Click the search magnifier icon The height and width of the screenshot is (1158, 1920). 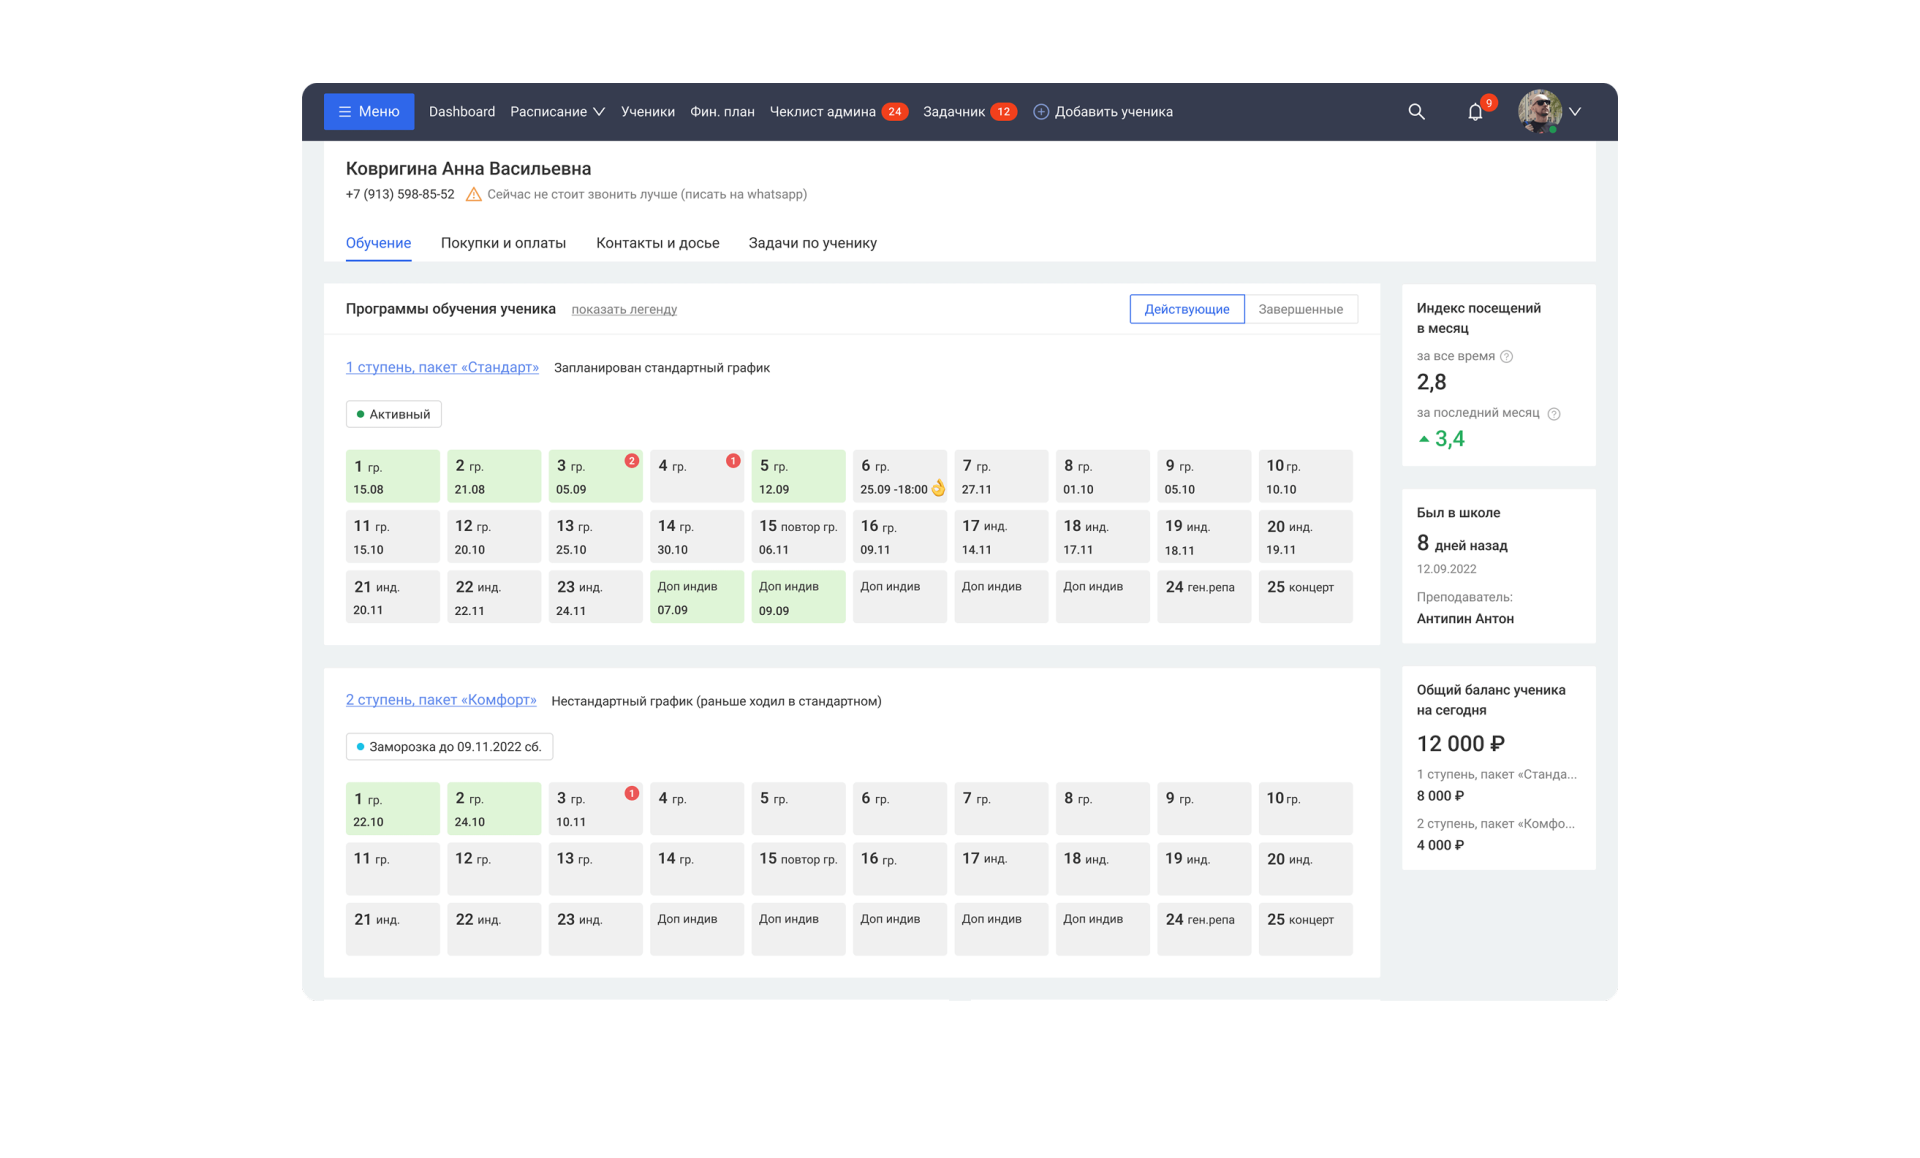tap(1416, 112)
